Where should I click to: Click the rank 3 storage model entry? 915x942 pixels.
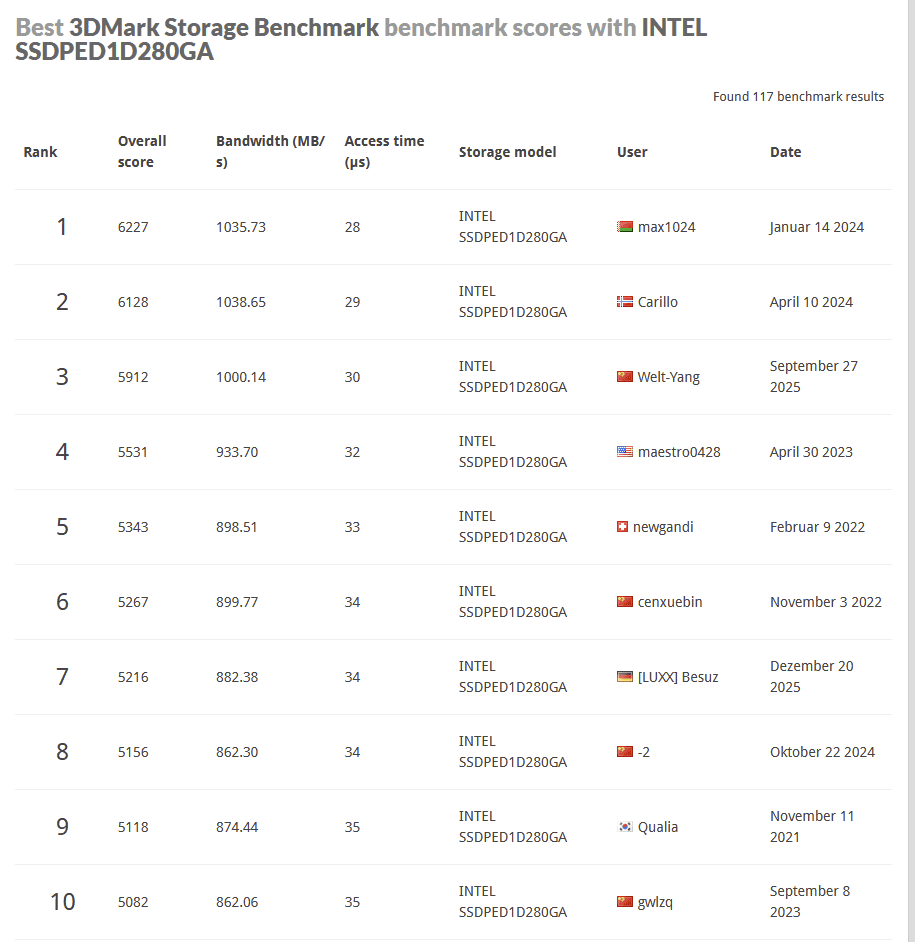pyautogui.click(x=512, y=377)
